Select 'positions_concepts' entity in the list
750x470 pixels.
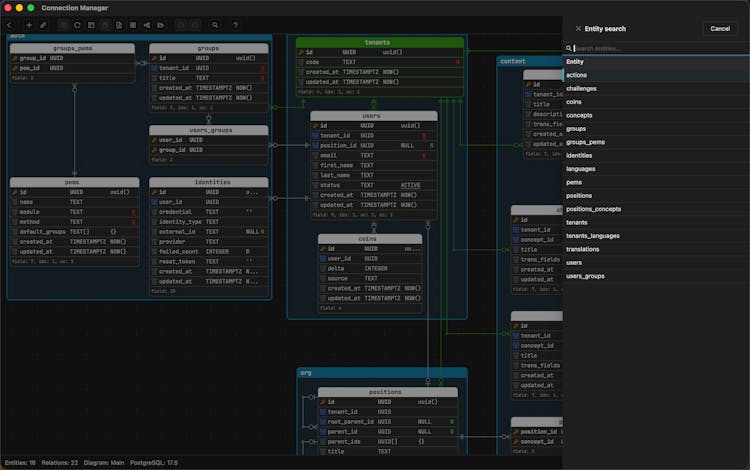(x=593, y=209)
